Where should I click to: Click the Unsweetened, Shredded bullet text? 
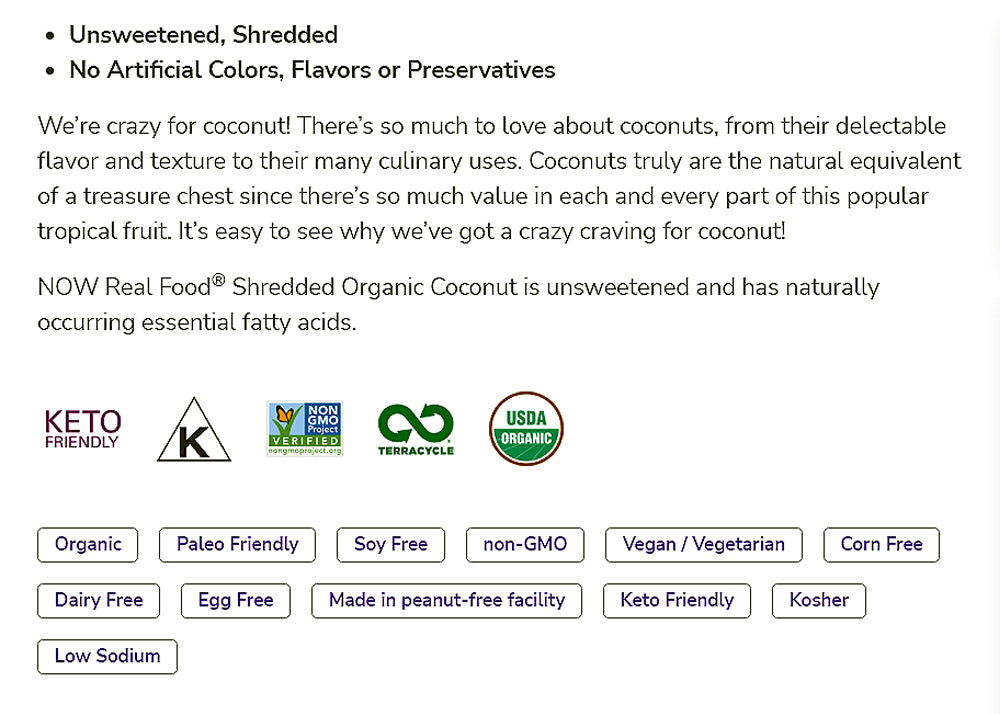203,35
